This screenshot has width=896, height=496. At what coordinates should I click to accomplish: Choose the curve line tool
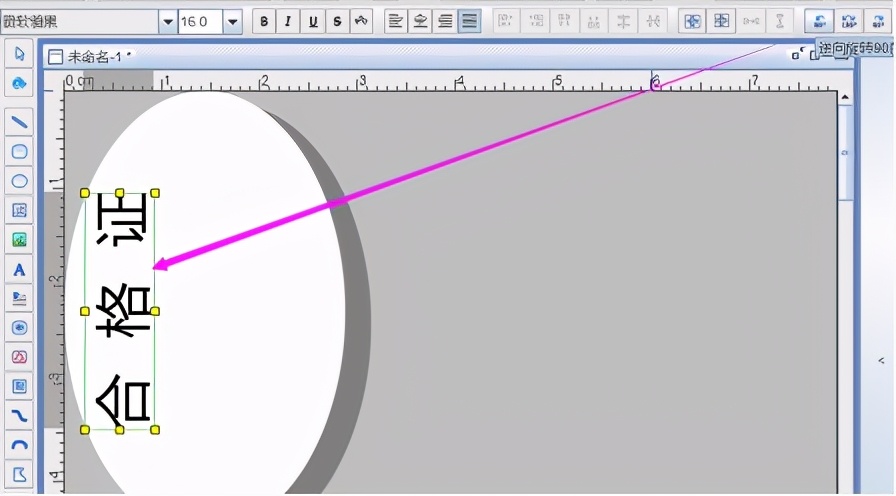[19, 415]
